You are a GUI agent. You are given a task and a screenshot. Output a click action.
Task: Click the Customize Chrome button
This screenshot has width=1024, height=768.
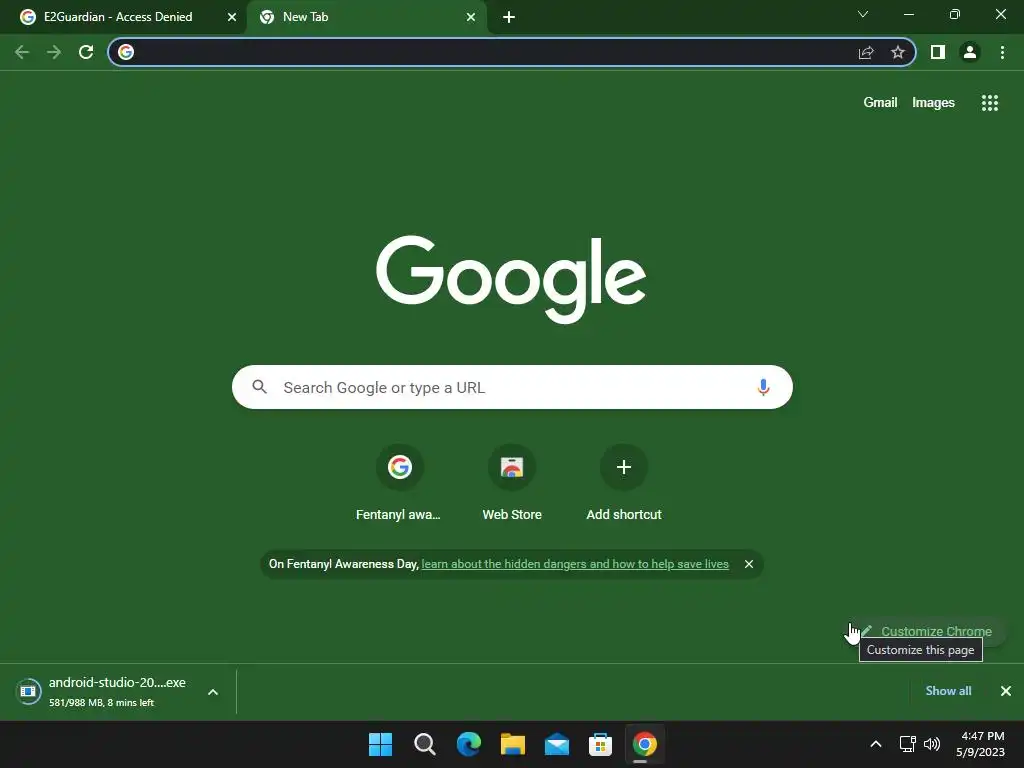(x=927, y=632)
